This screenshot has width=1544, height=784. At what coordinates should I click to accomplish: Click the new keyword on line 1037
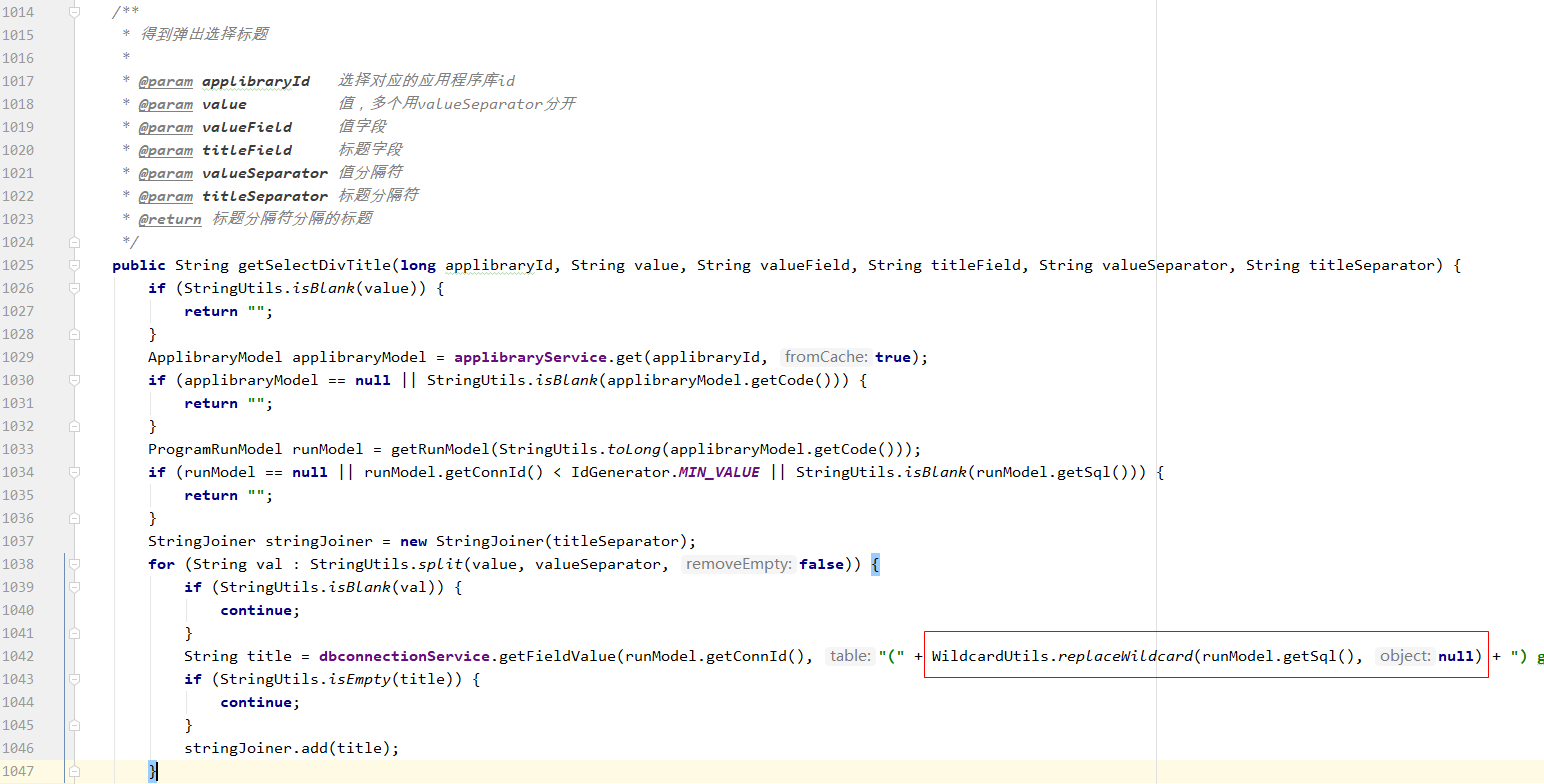coord(413,541)
